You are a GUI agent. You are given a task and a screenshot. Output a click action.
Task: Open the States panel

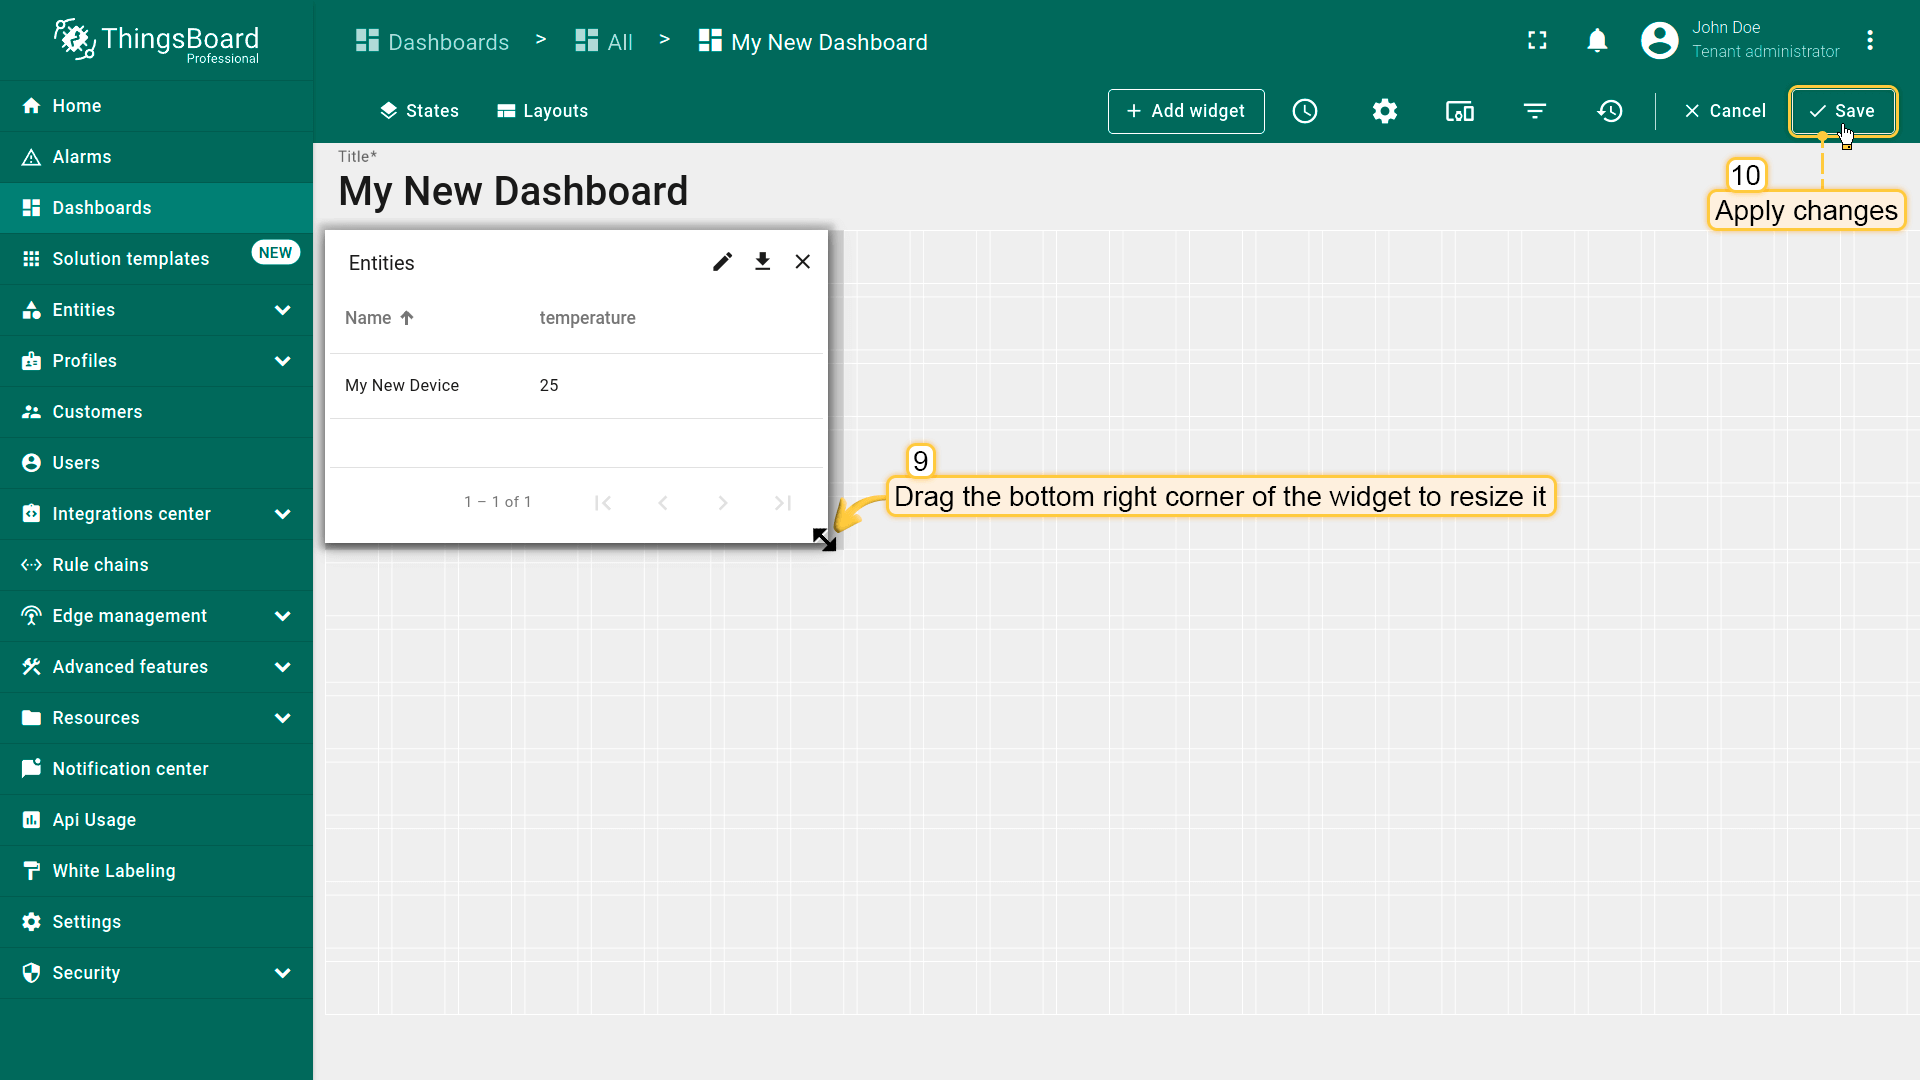point(419,111)
